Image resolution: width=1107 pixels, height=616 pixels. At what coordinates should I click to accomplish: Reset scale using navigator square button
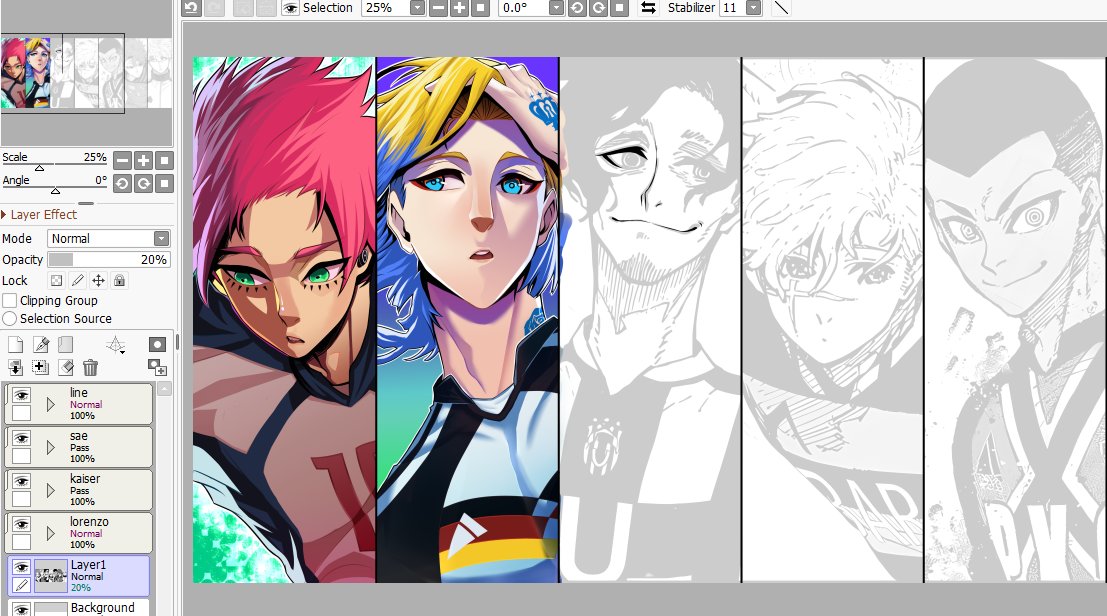[x=164, y=161]
